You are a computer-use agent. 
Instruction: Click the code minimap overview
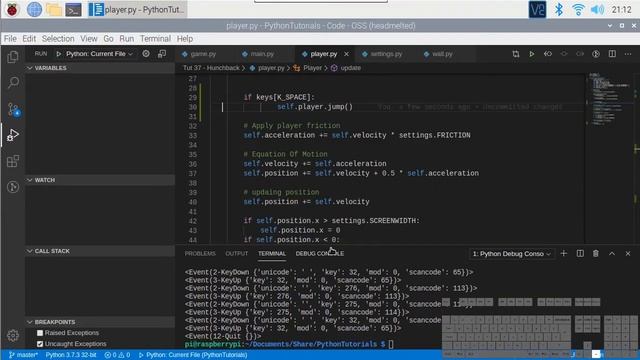click(x=610, y=99)
